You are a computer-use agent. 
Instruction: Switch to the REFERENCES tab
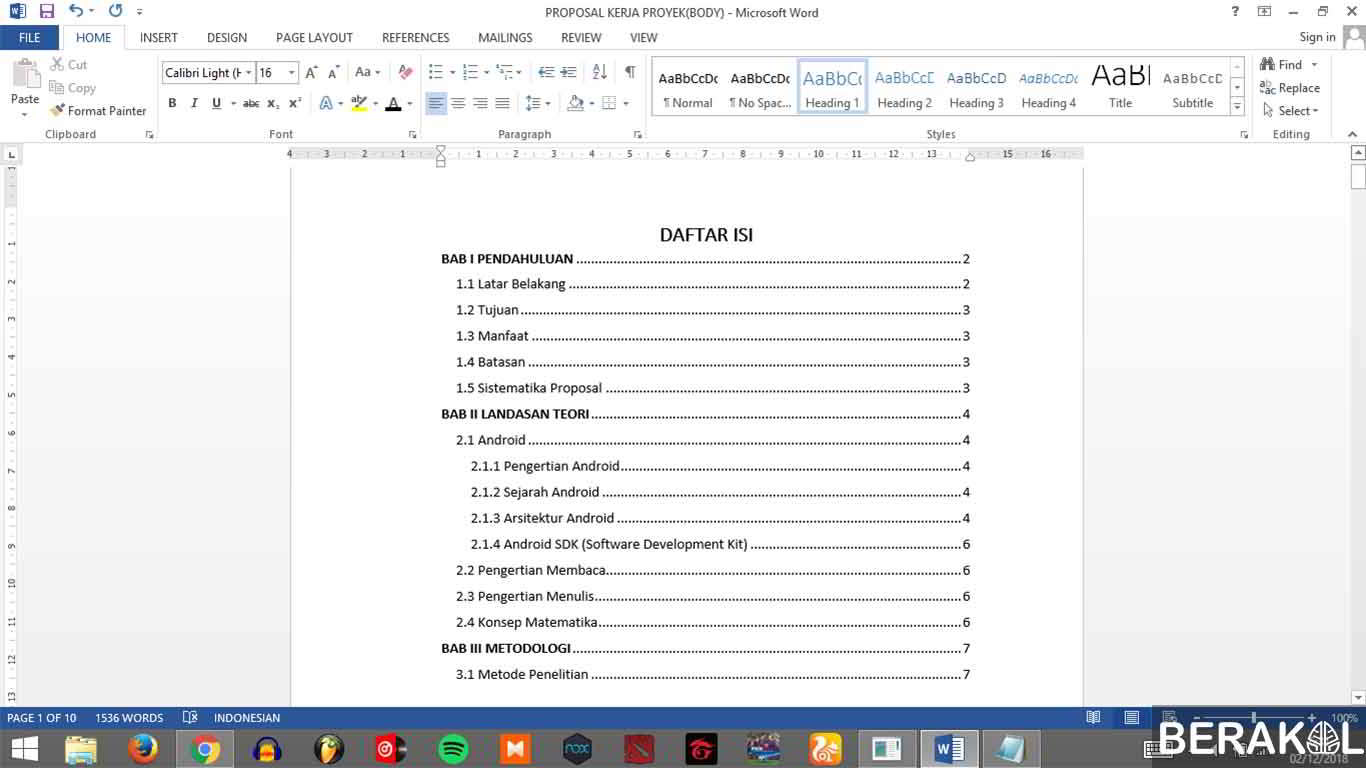[x=415, y=37]
